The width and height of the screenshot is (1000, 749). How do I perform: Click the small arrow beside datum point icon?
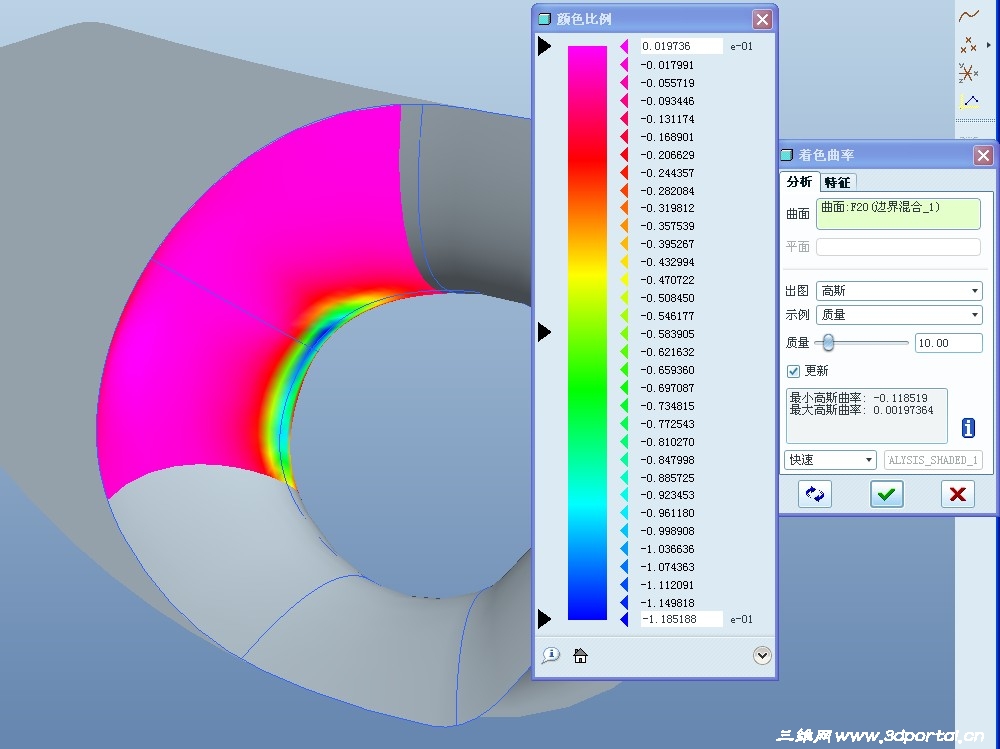pyautogui.click(x=989, y=45)
